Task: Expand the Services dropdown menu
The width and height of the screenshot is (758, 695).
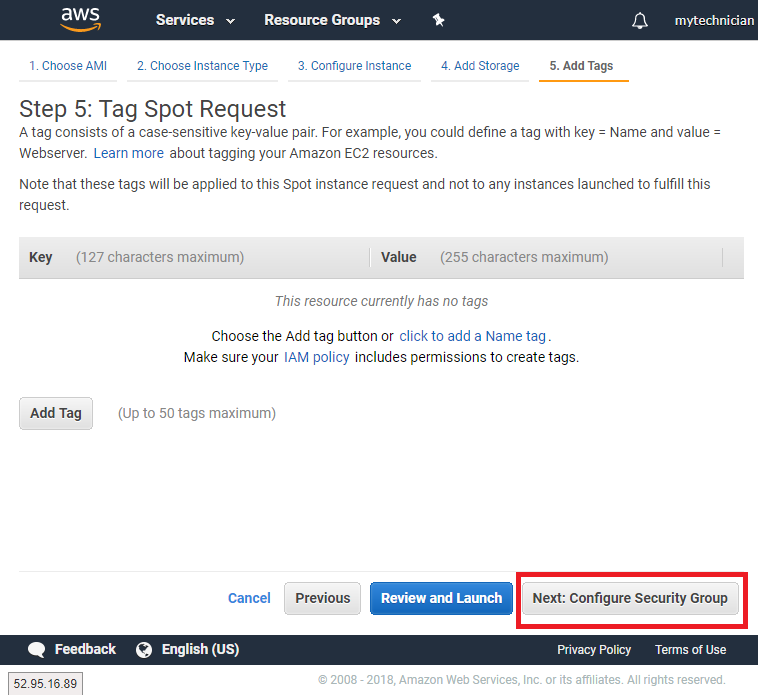Action: [x=195, y=20]
